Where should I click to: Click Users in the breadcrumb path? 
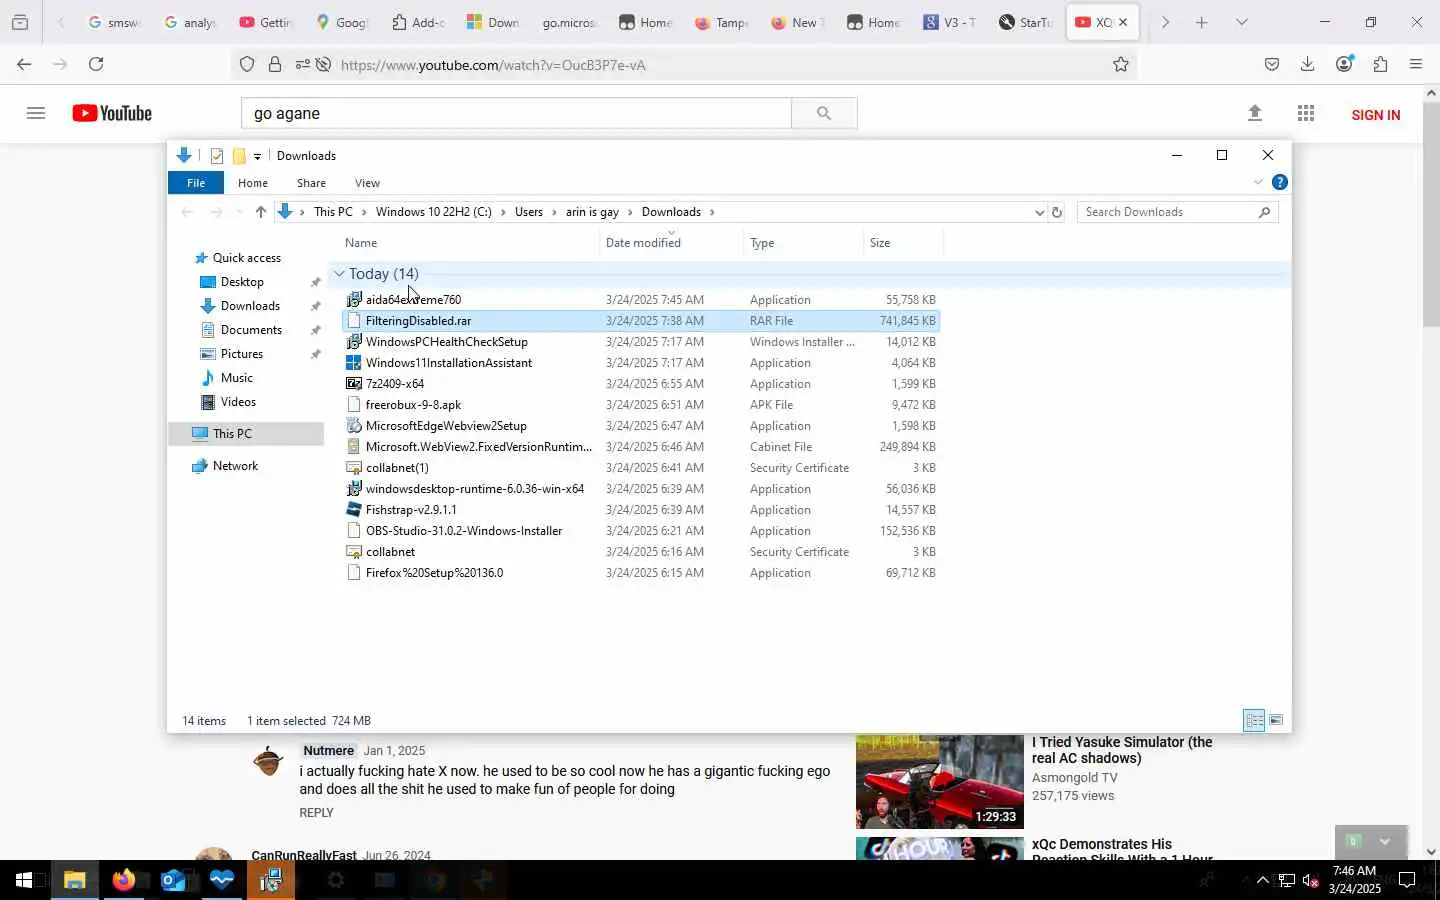click(529, 212)
